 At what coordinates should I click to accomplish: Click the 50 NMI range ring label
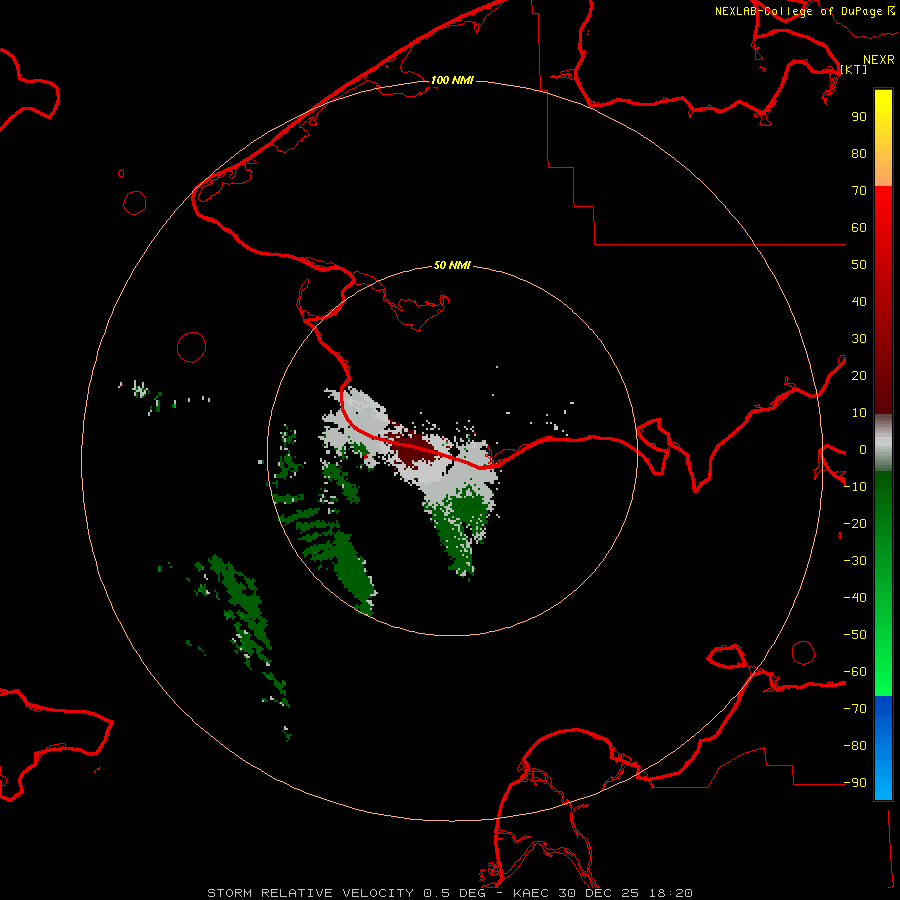[452, 265]
